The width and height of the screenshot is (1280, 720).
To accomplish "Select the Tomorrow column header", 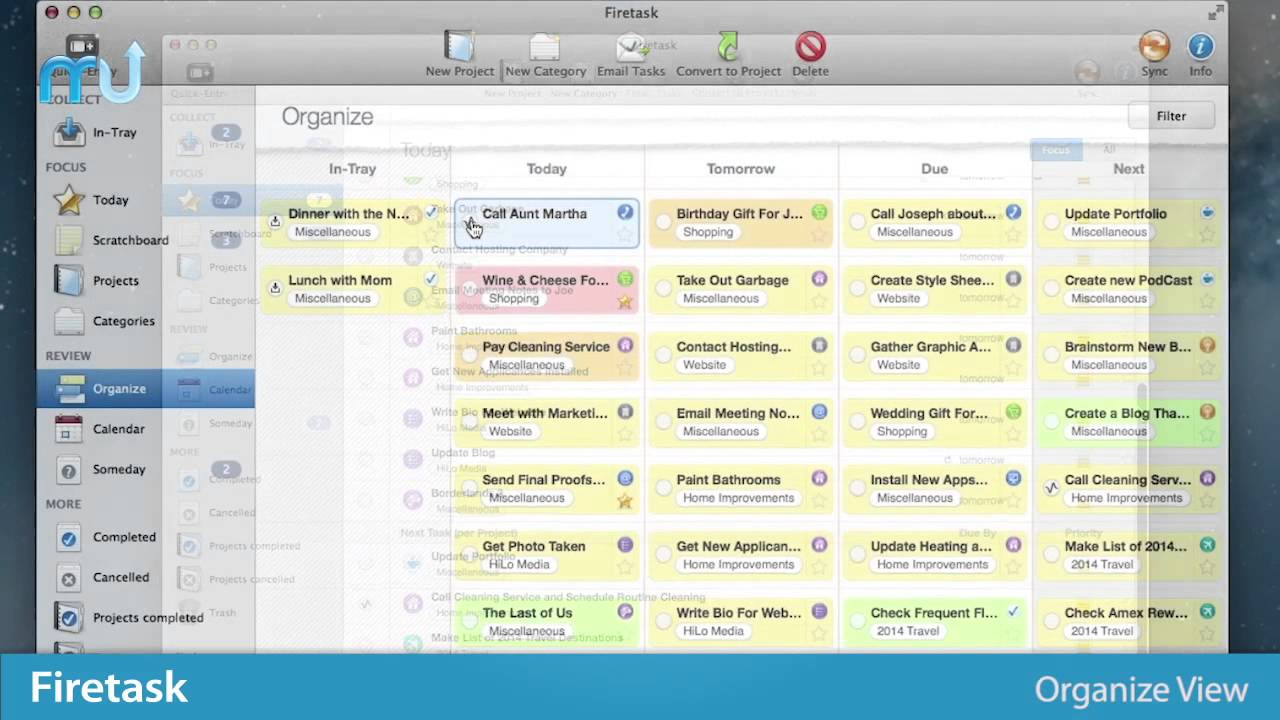I will coord(740,169).
